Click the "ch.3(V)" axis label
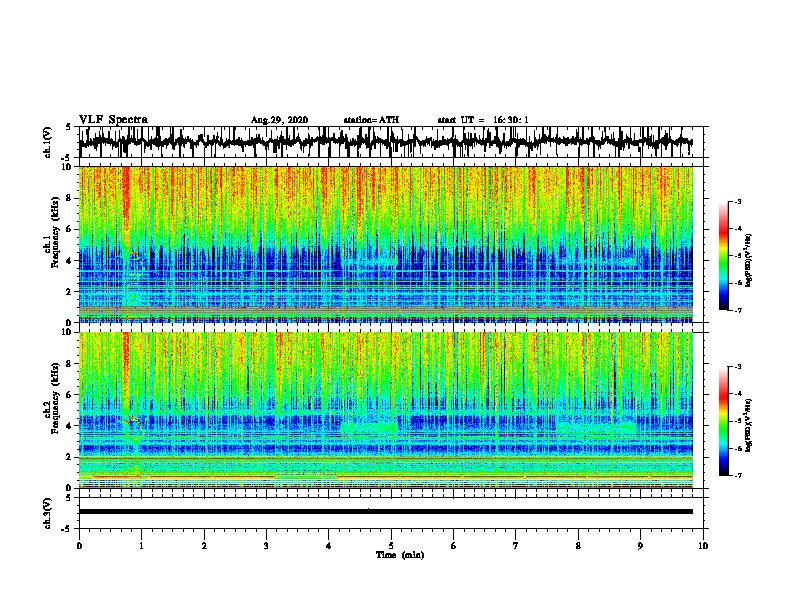The width and height of the screenshot is (792, 612). pyautogui.click(x=47, y=513)
